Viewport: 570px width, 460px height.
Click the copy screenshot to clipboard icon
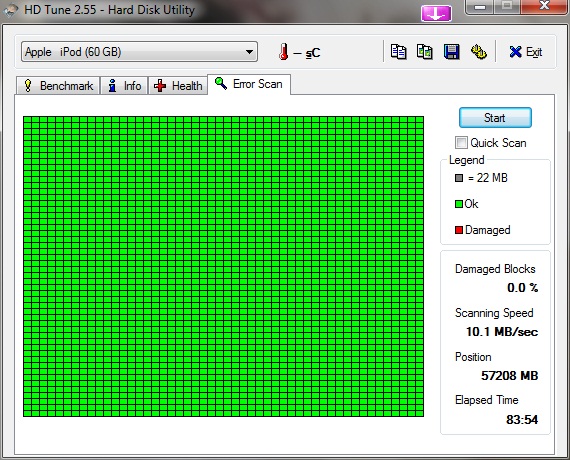pyautogui.click(x=425, y=52)
